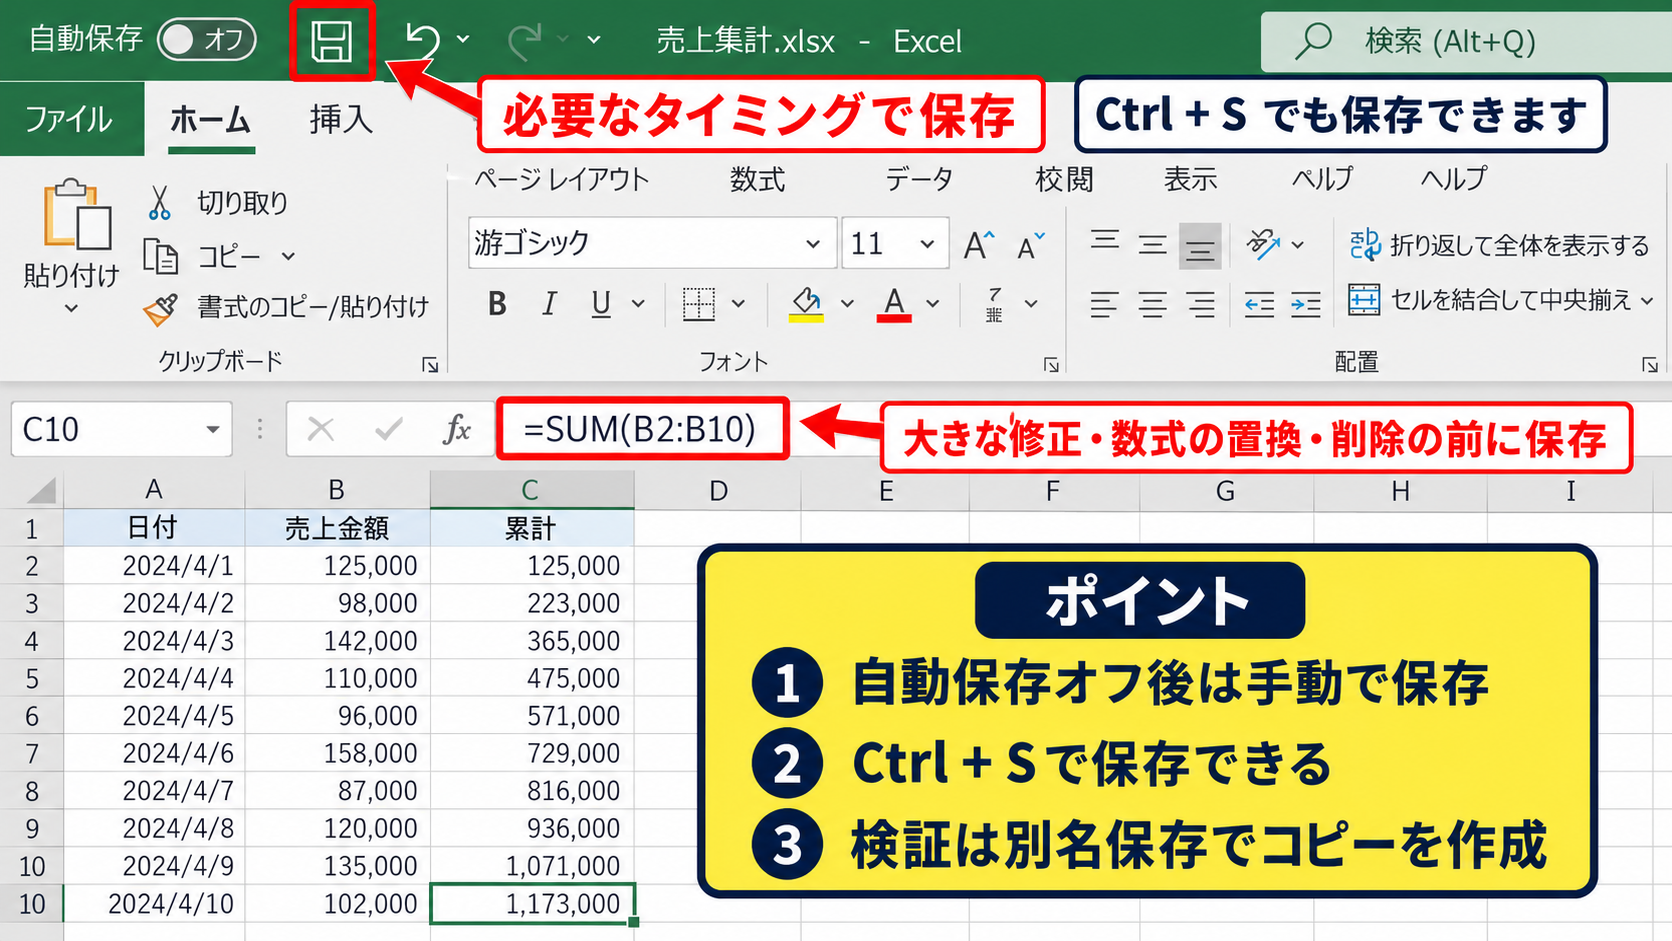Enable 折り返して全体を表示する wrap text
Image resolution: width=1672 pixels, height=941 pixels.
[1499, 245]
